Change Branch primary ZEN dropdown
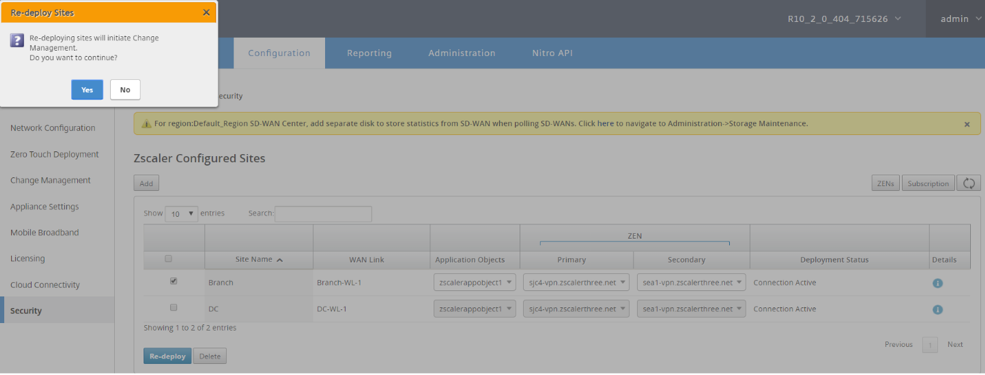Image resolution: width=985 pixels, height=375 pixels. (576, 283)
